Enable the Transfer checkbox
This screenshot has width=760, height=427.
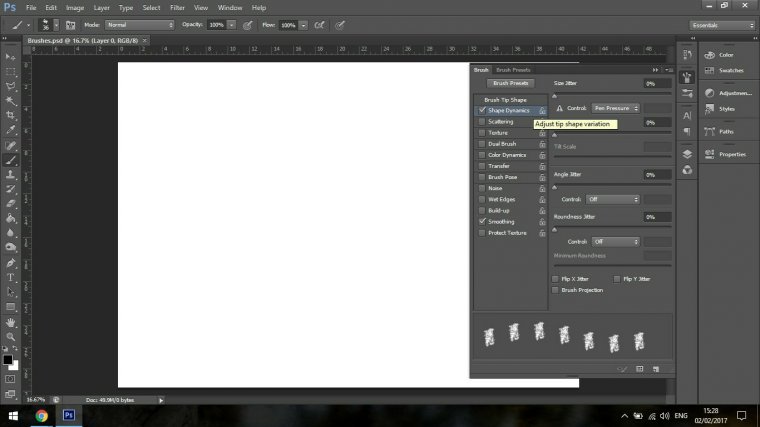point(482,166)
